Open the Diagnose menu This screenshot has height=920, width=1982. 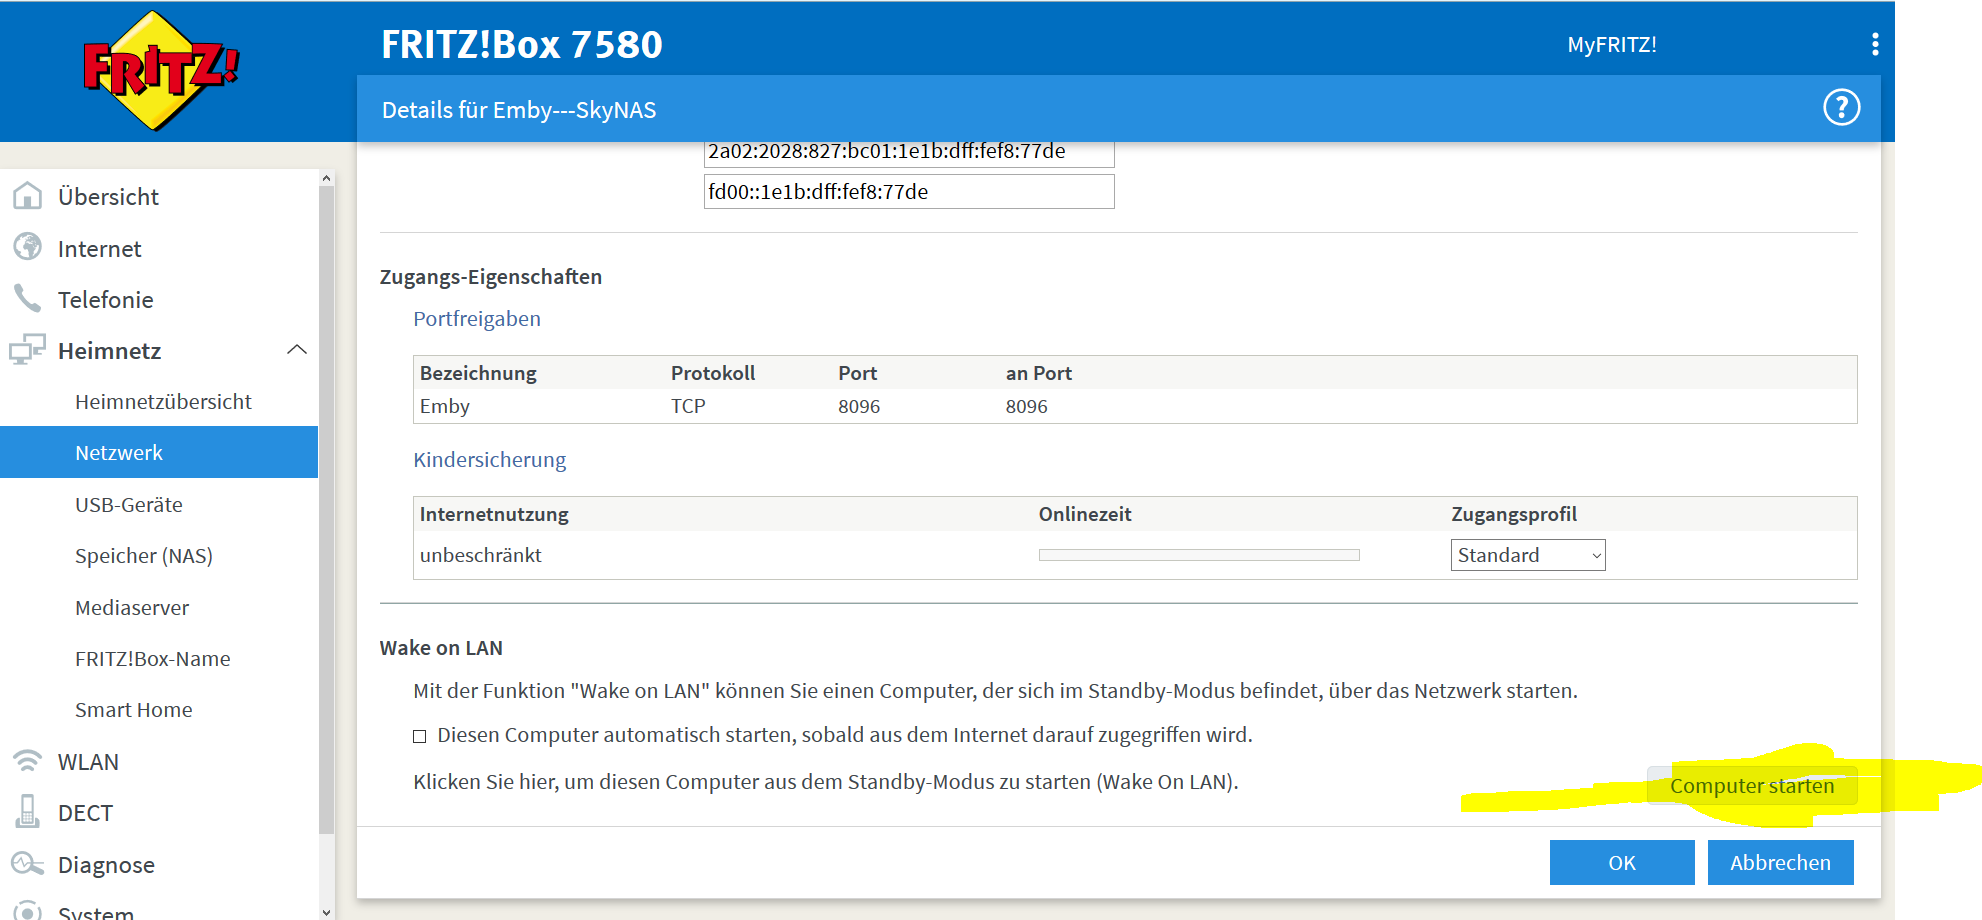tap(106, 865)
